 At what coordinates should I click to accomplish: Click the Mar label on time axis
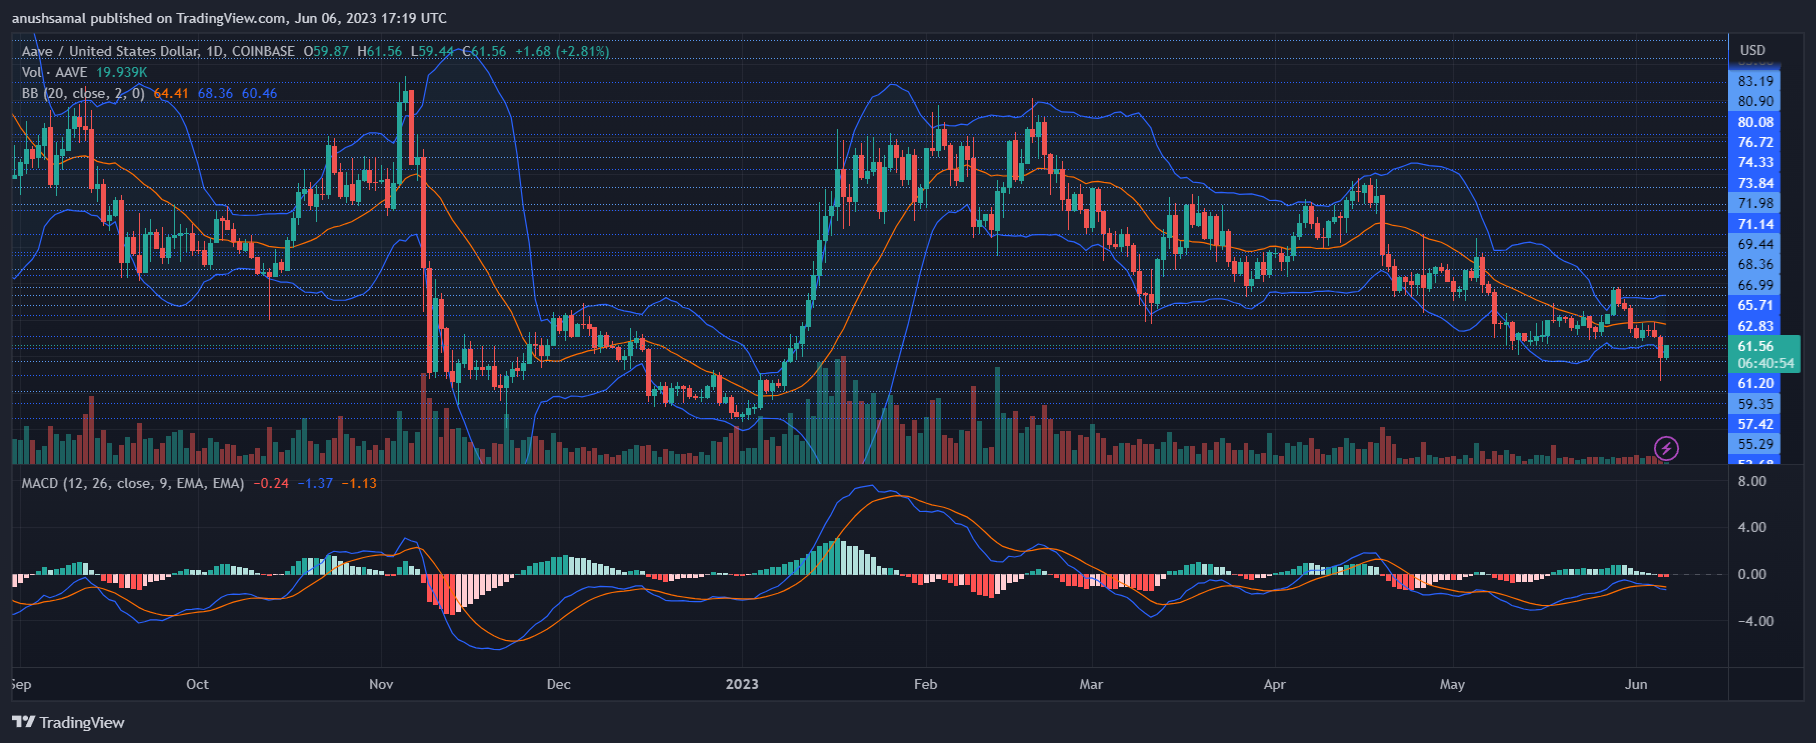point(1091,684)
